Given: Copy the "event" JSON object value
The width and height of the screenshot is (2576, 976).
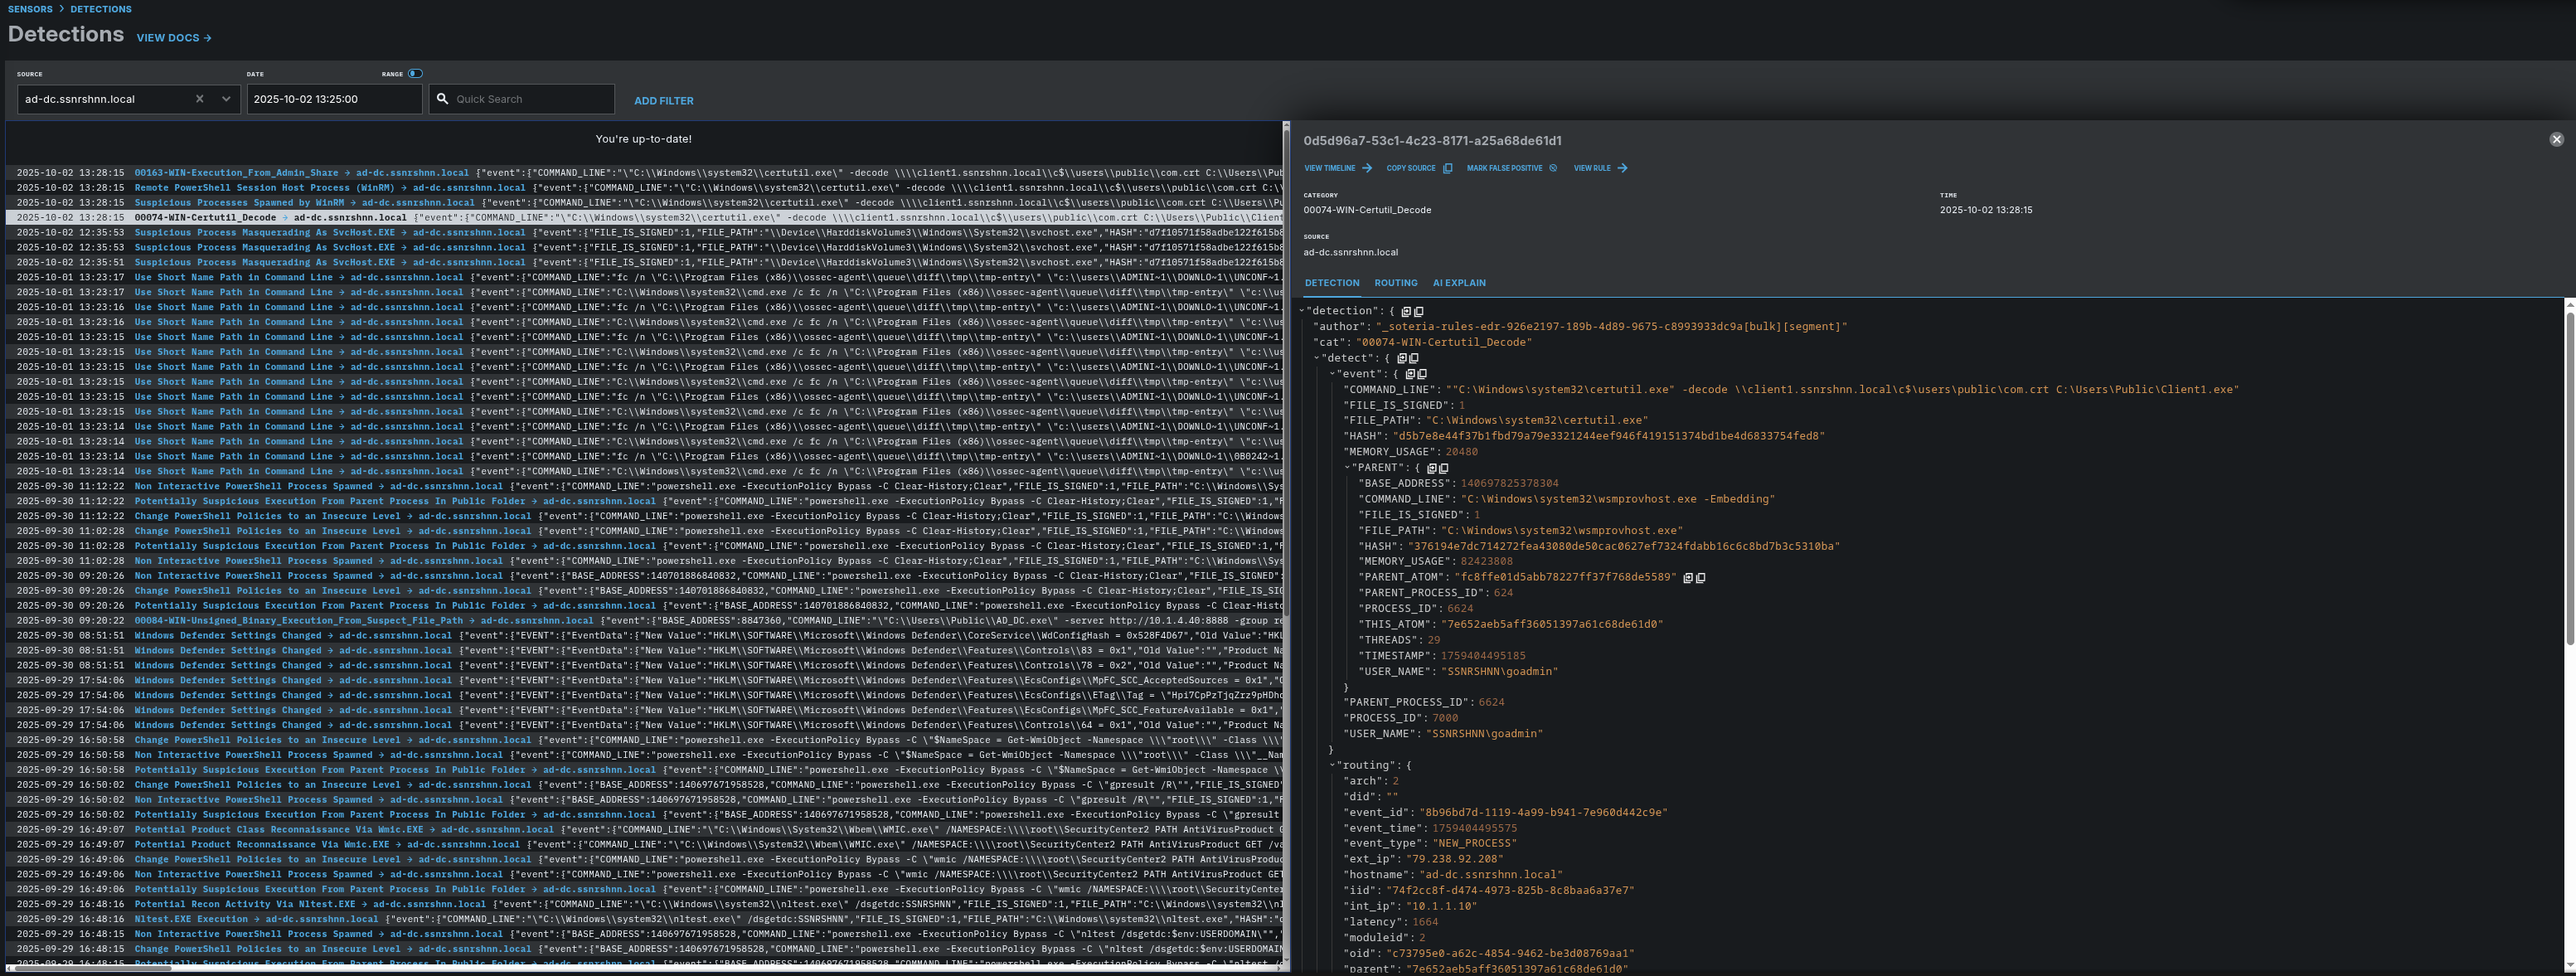Looking at the screenshot, I should point(1422,374).
